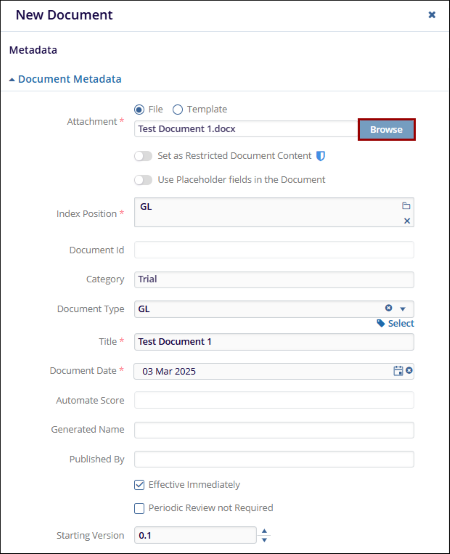This screenshot has height=554, width=450.
Task: Clear the Document Date value
Action: point(409,370)
